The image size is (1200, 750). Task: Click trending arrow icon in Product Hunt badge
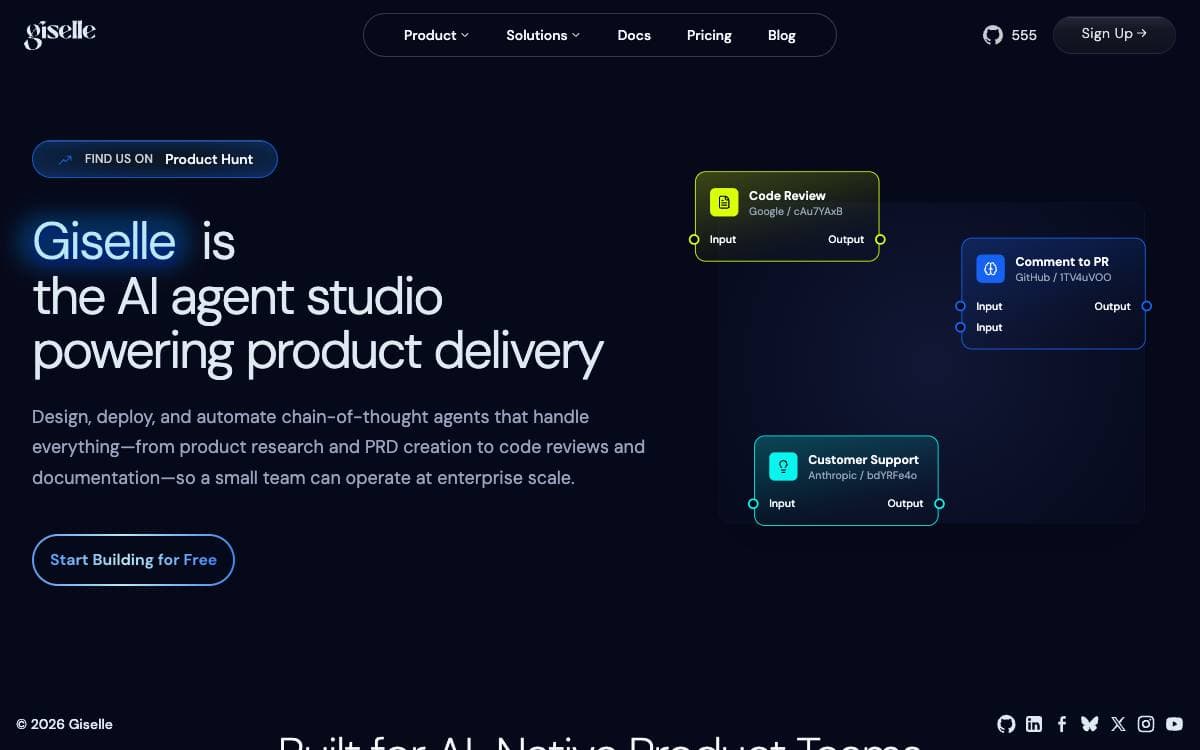coord(65,159)
